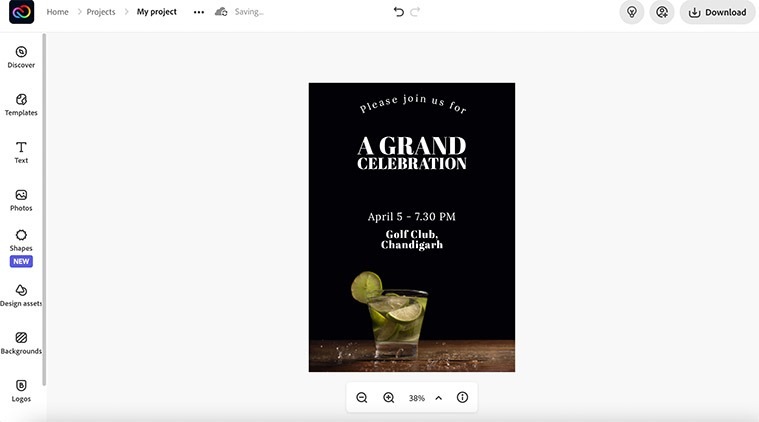Click the redo arrow
Image resolution: width=759 pixels, height=422 pixels.
point(415,12)
